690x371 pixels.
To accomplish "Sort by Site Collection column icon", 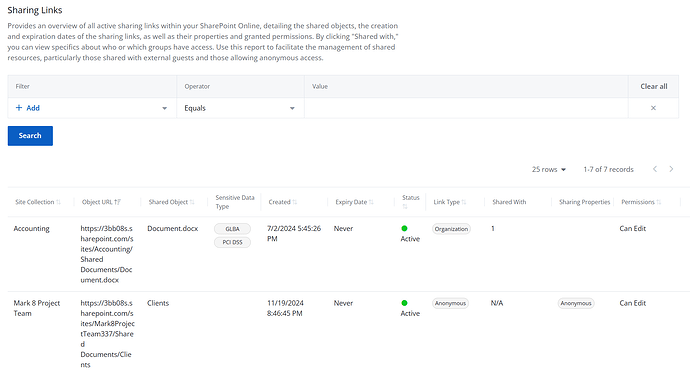I will [x=59, y=202].
